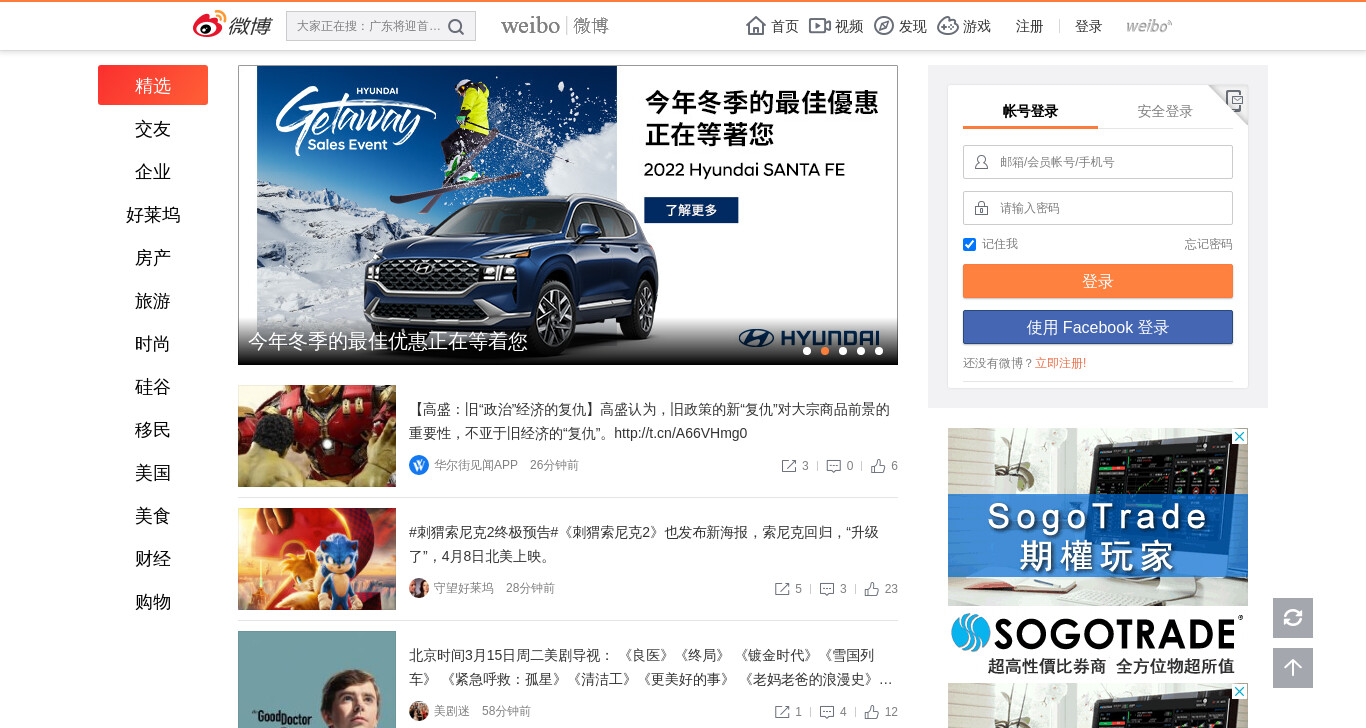Click 华尔街见闻APP author name

click(x=476, y=465)
